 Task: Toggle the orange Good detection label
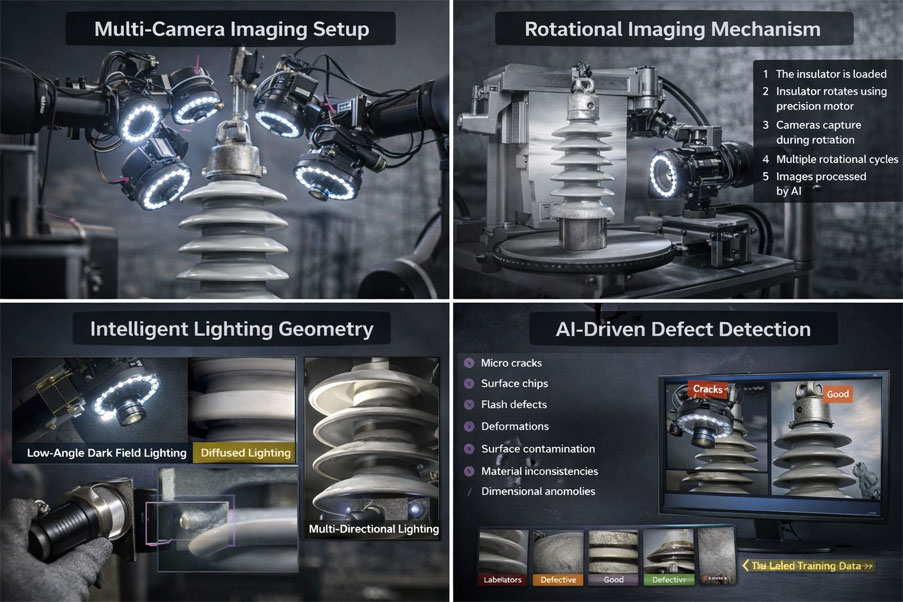838,394
